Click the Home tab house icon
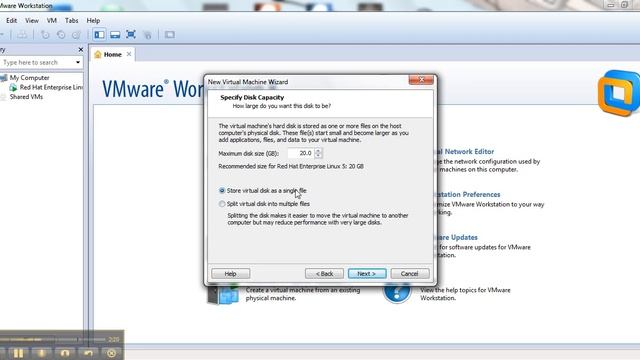Screen dimensions: 640x360 [98, 54]
